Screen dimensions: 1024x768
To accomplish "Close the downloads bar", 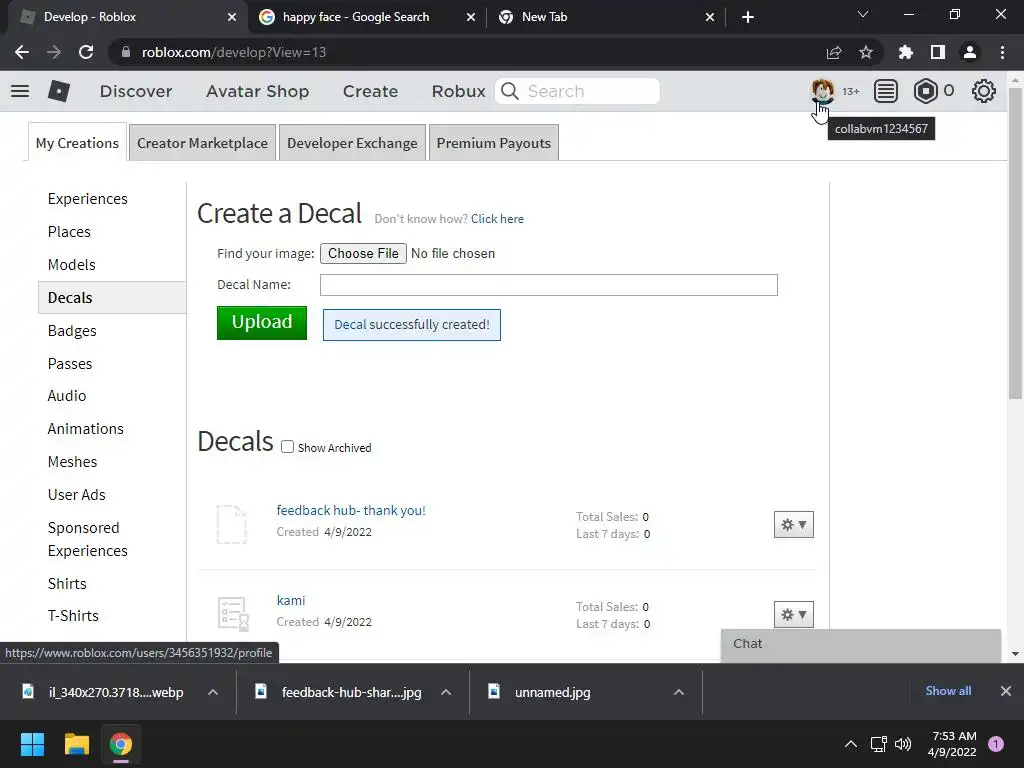I will click(1006, 691).
